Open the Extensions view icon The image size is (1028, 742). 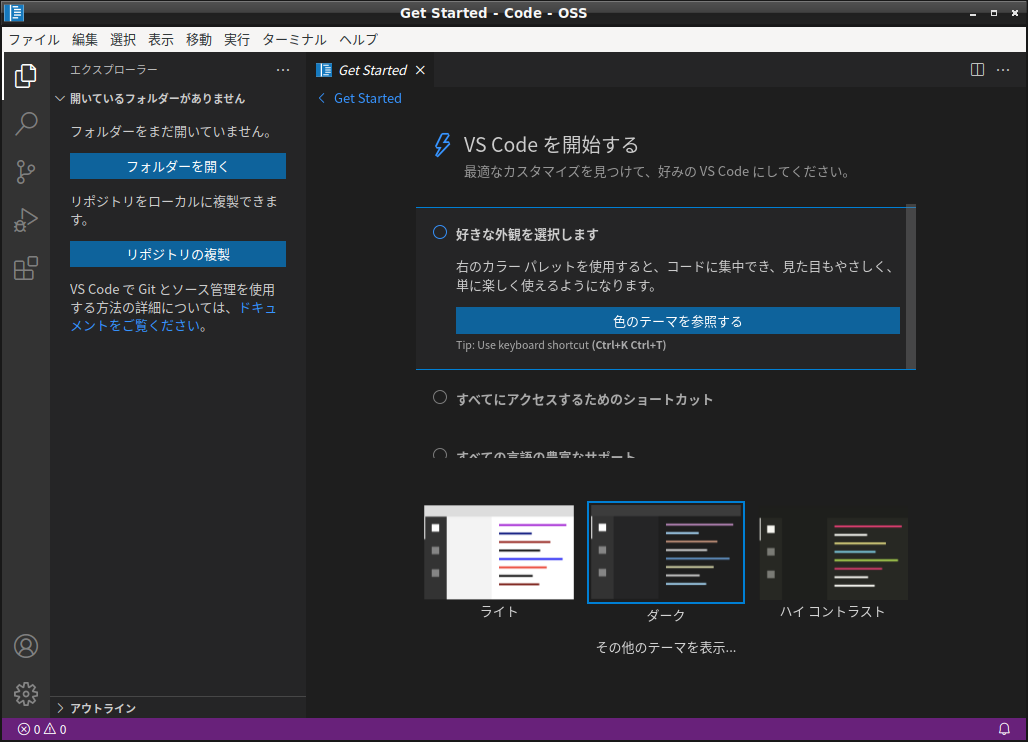point(26,268)
